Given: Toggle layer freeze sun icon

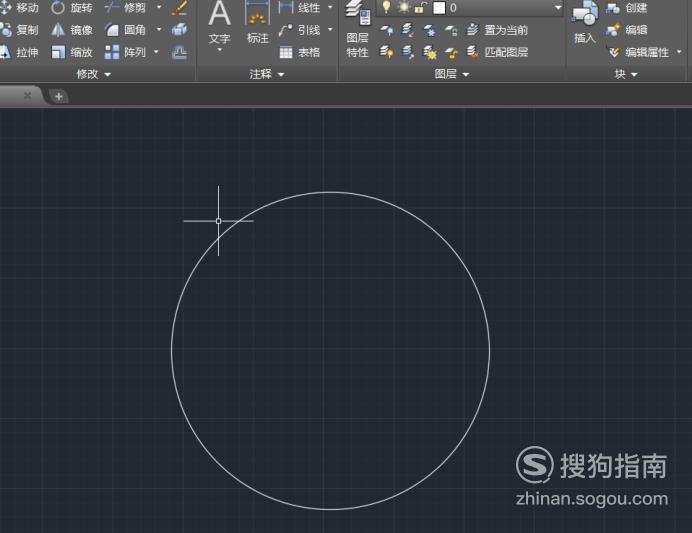Looking at the screenshot, I should [x=403, y=7].
